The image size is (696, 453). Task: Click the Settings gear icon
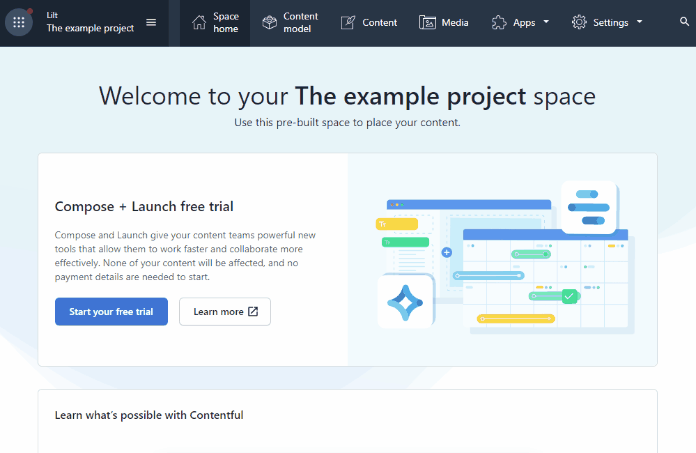pos(579,22)
